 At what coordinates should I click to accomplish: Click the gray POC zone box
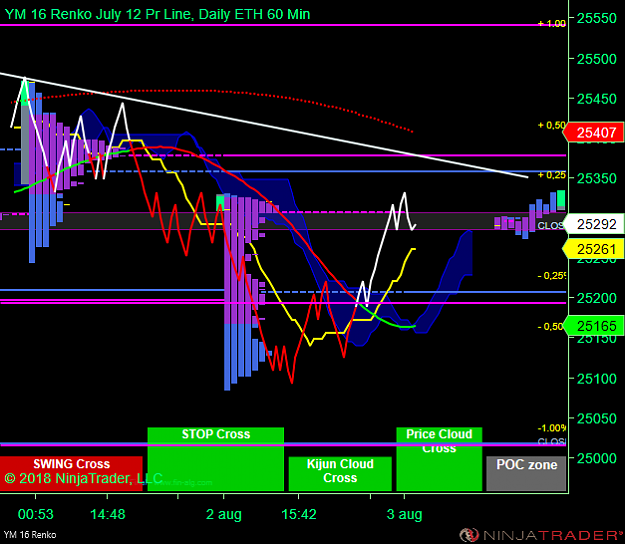pyautogui.click(x=526, y=473)
